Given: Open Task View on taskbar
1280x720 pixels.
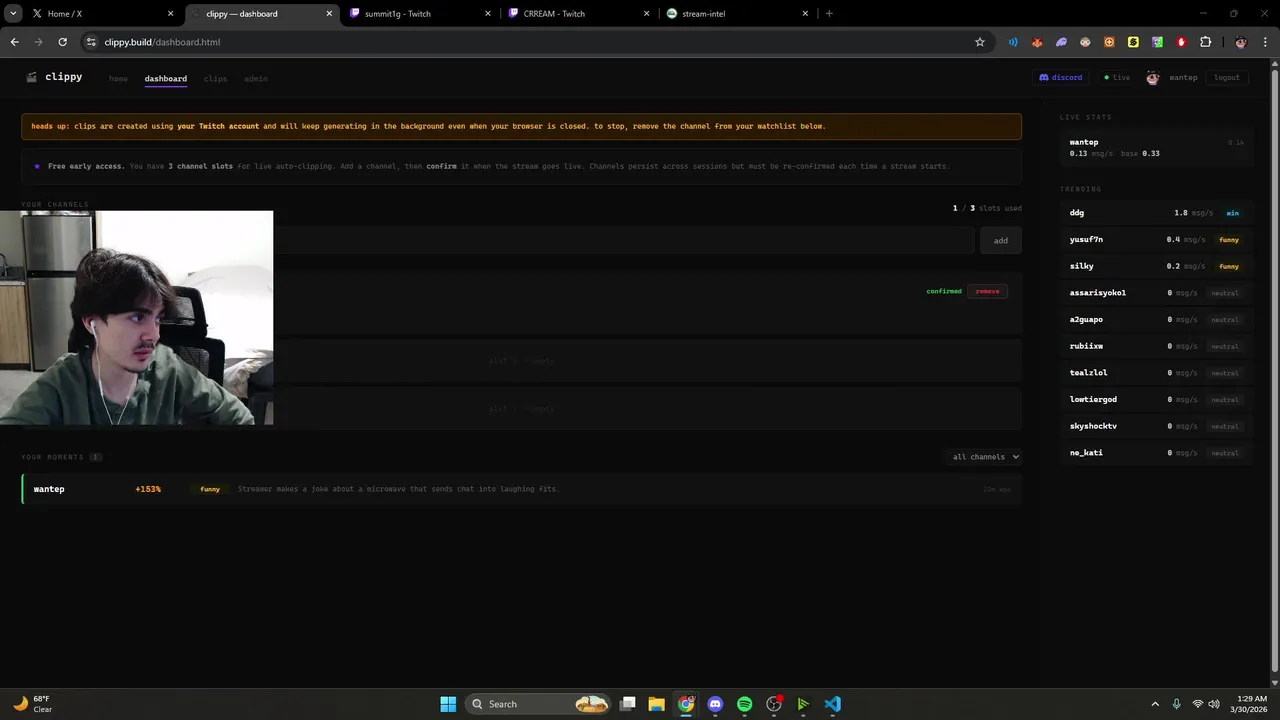Looking at the screenshot, I should pos(627,704).
